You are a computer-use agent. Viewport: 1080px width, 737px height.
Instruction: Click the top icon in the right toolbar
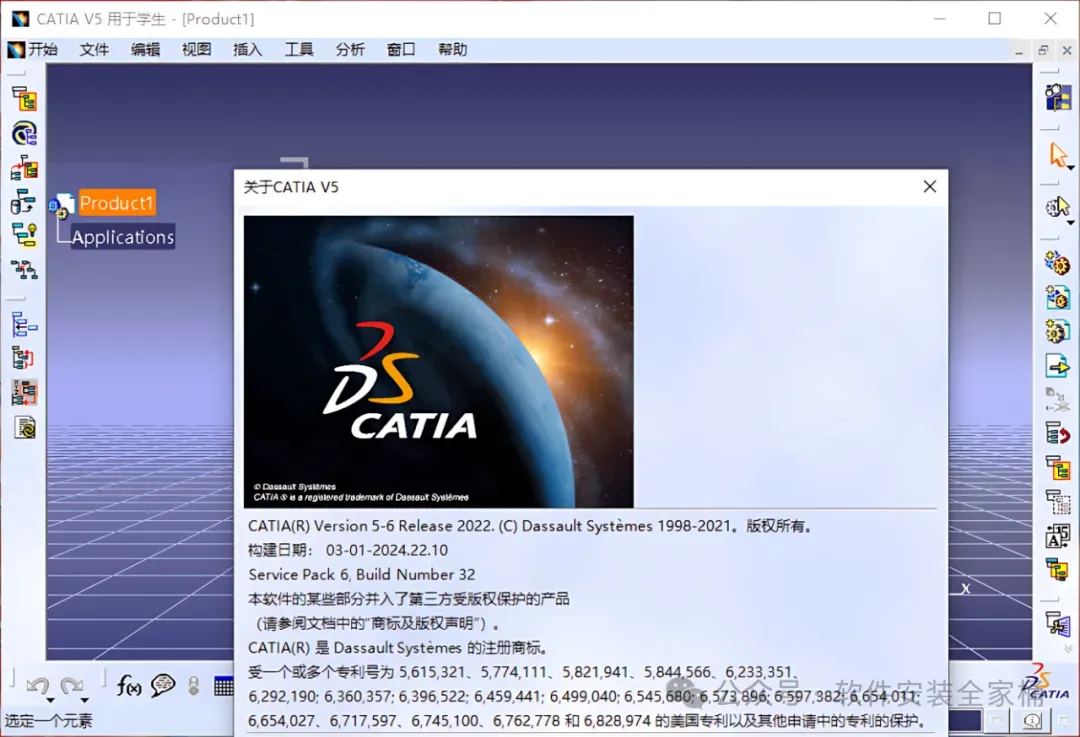tap(1057, 98)
